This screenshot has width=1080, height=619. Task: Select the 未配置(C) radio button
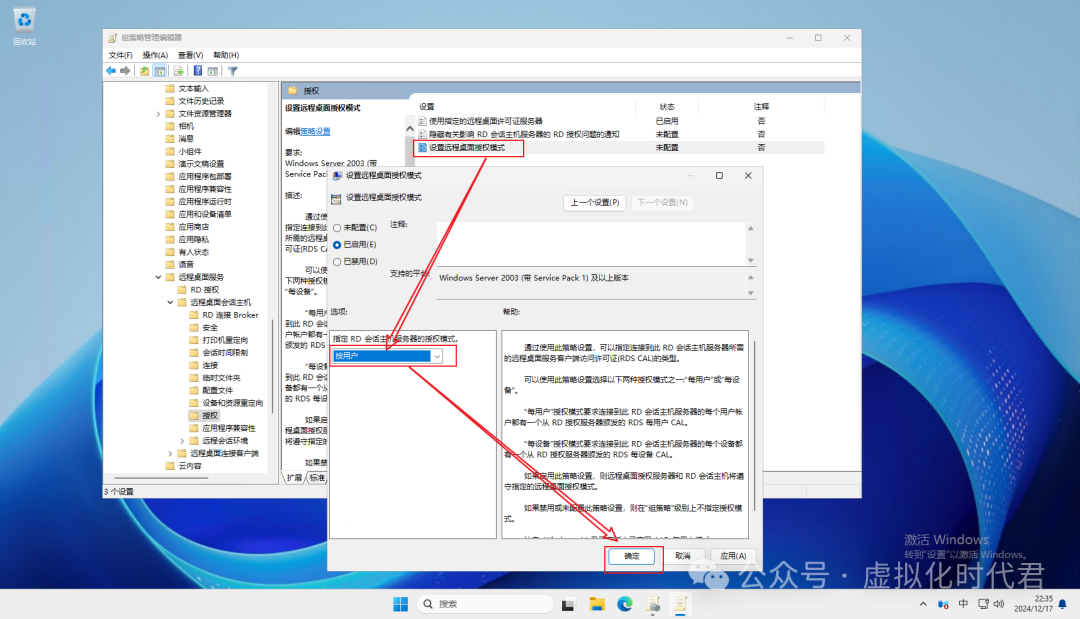point(337,227)
